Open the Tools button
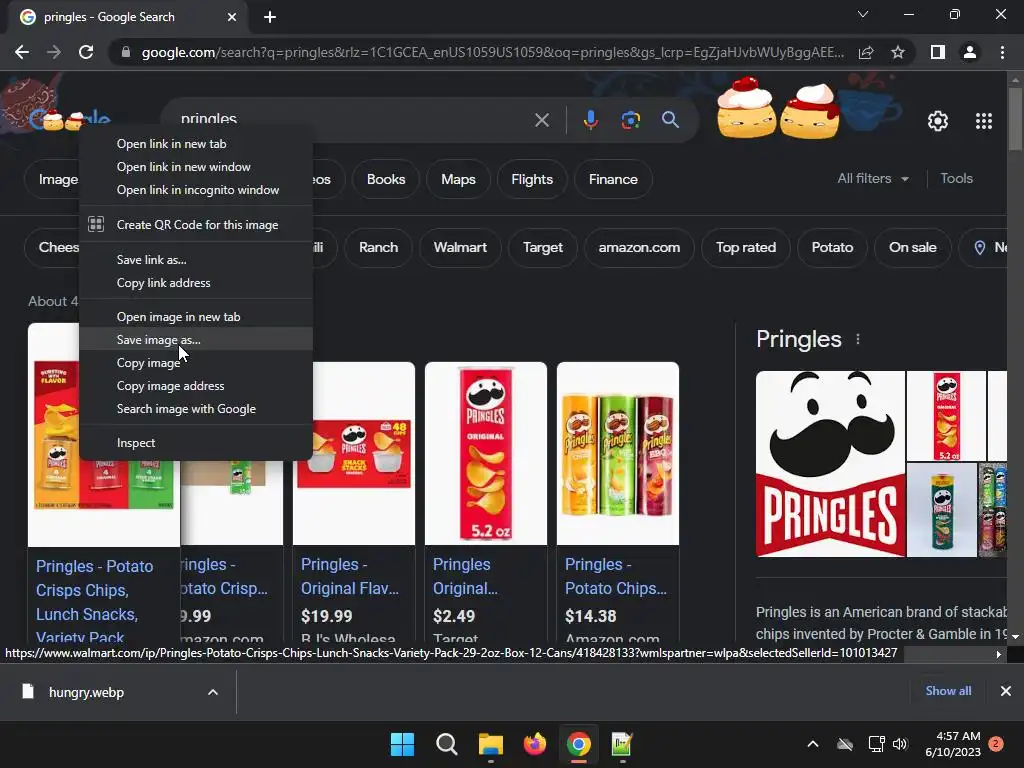 tap(956, 178)
